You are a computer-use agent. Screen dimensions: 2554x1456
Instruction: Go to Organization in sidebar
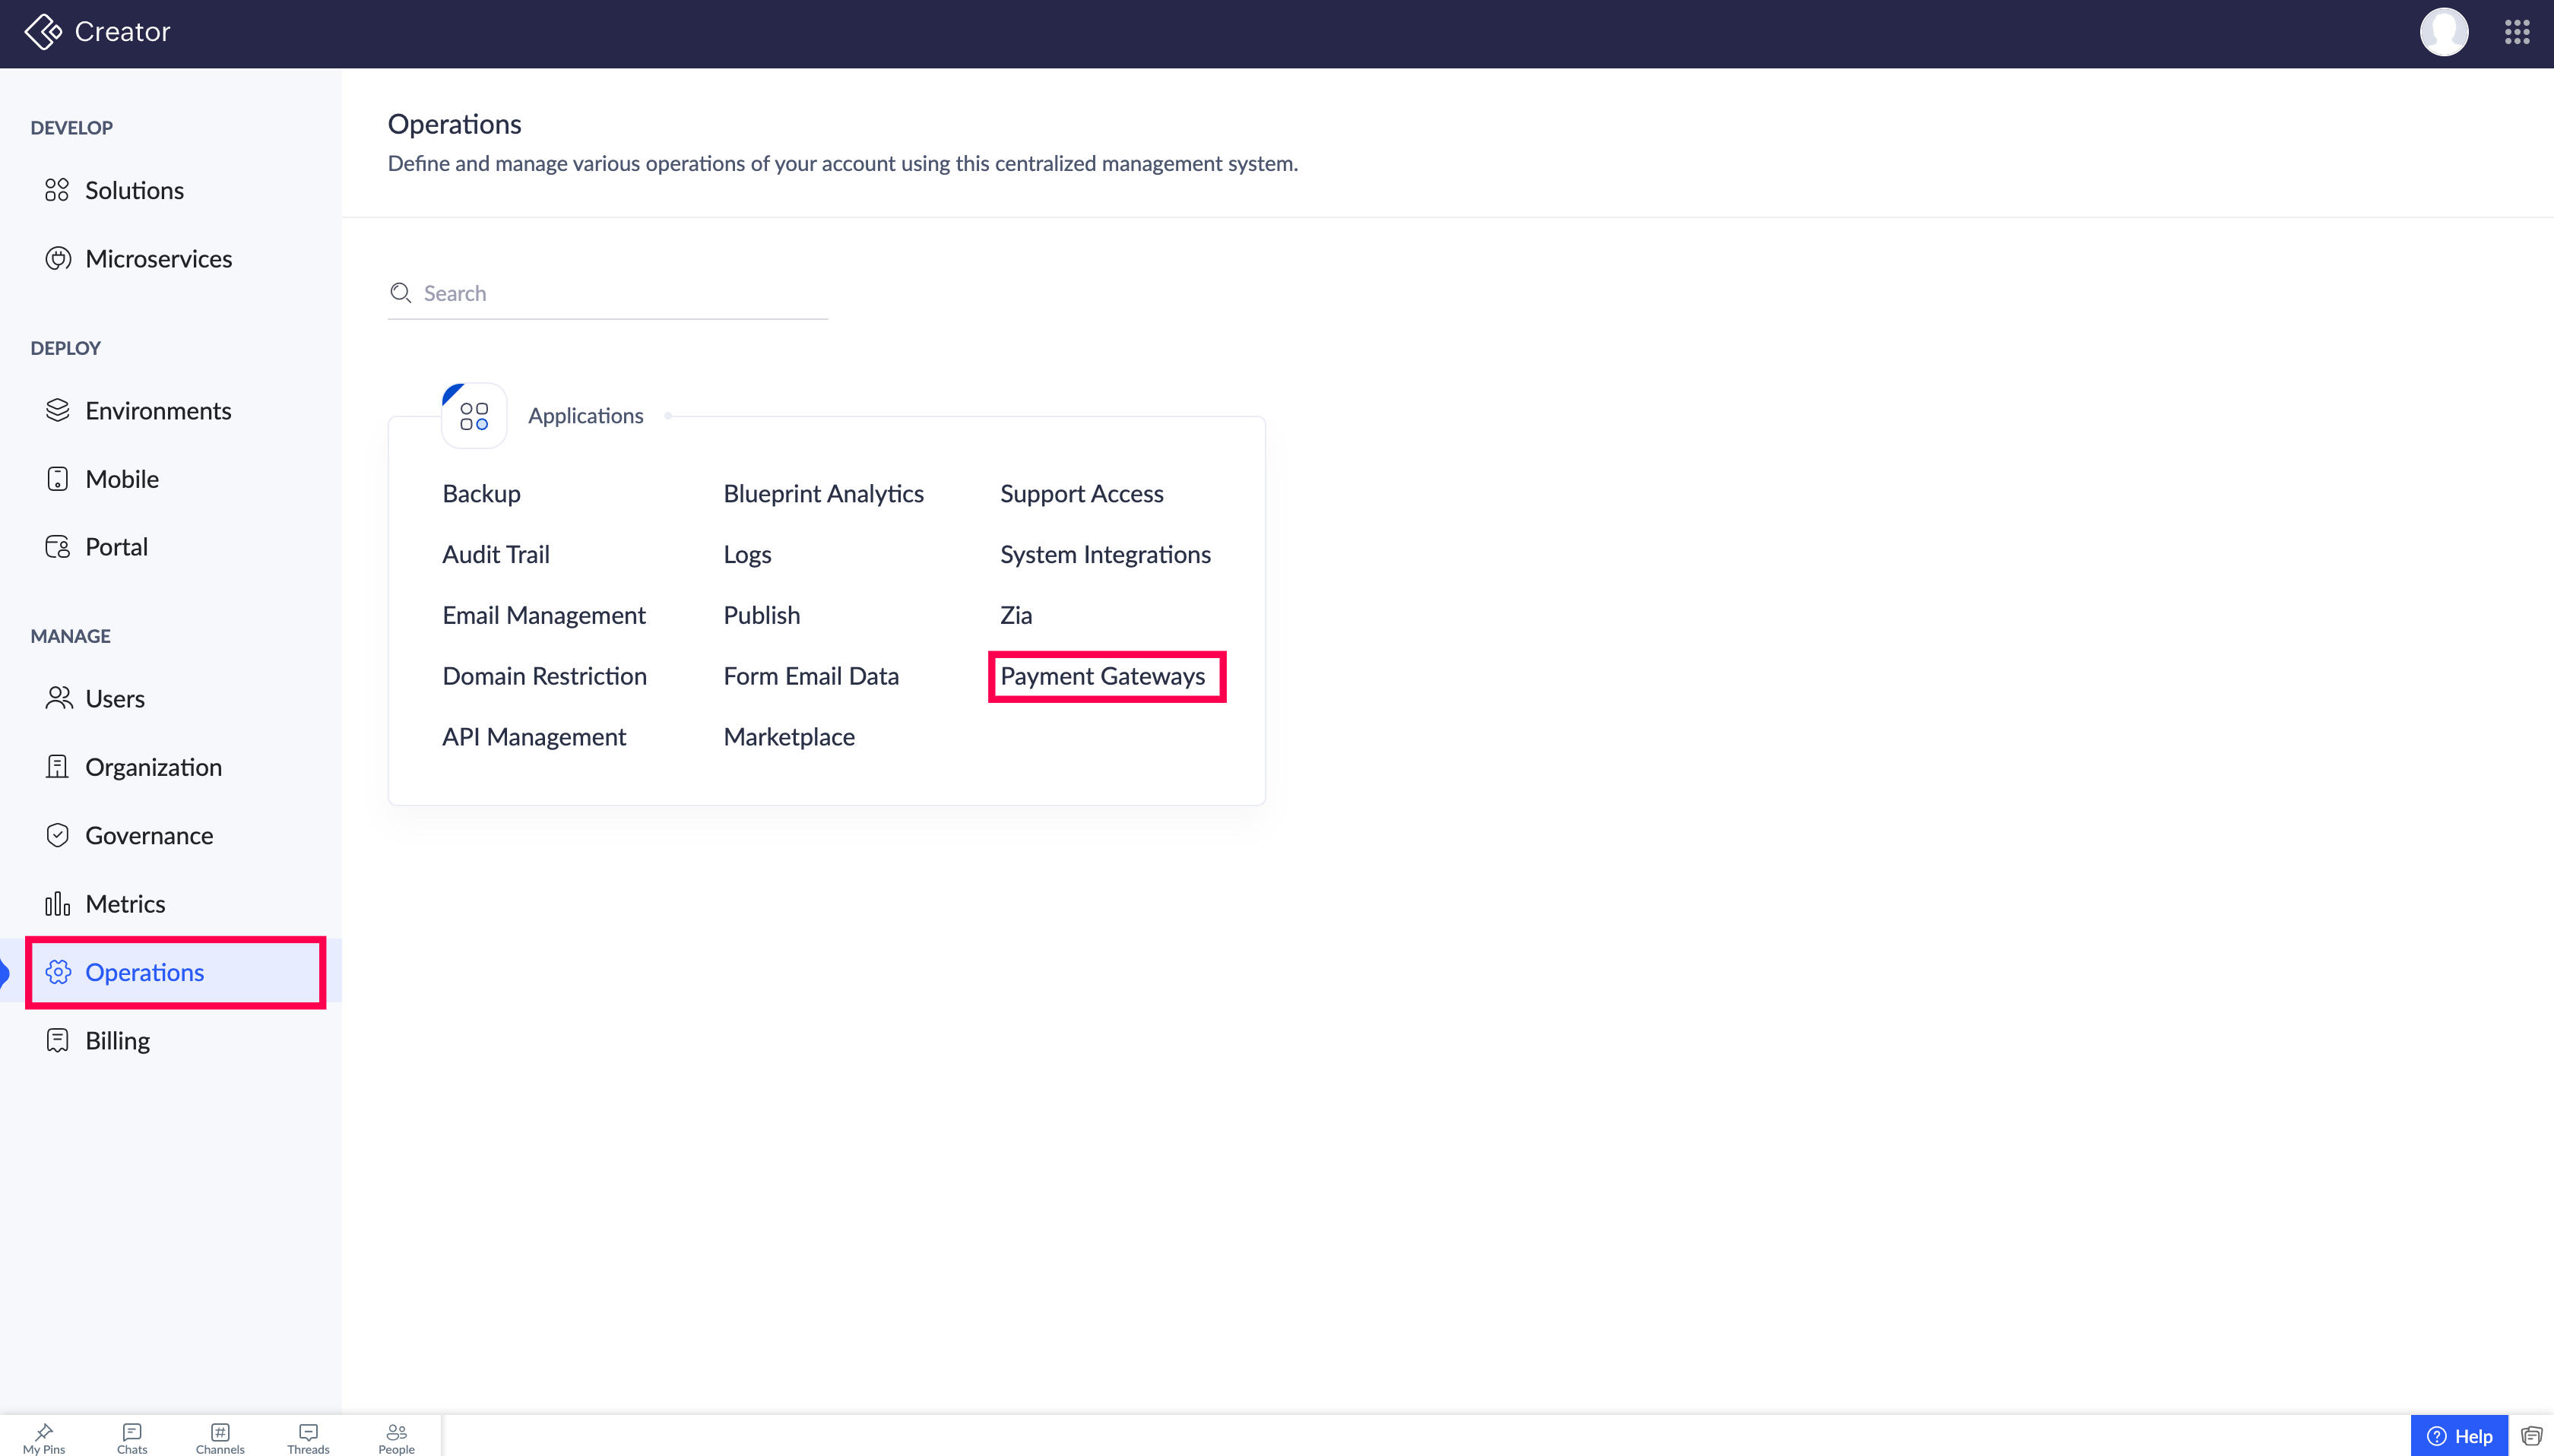click(x=153, y=767)
